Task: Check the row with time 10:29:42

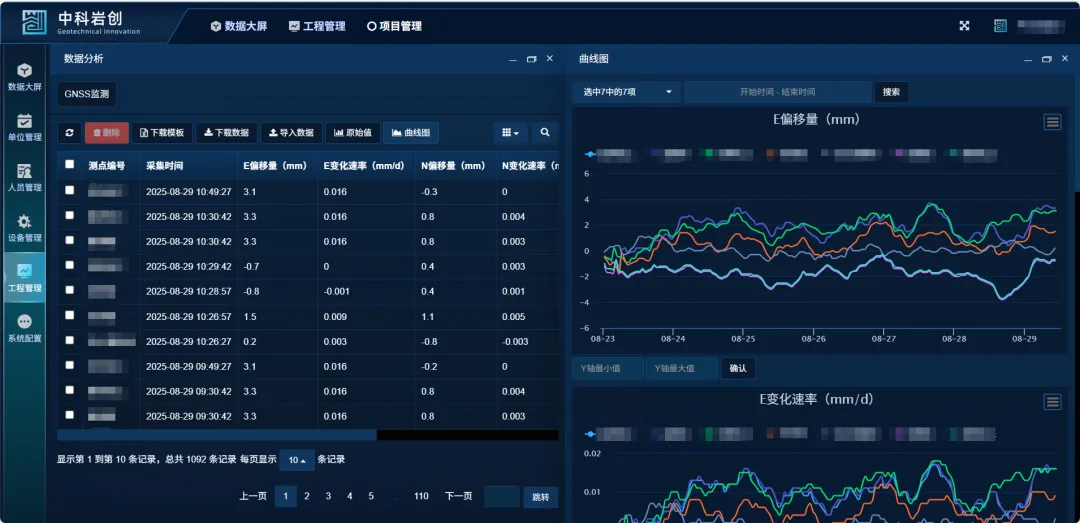Action: pos(70,265)
